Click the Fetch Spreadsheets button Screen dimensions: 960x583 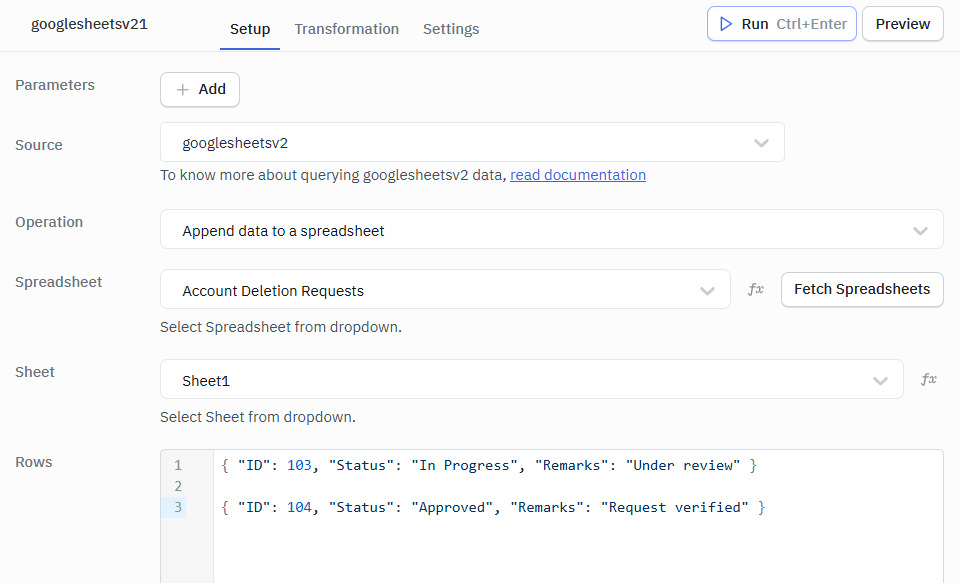point(861,289)
